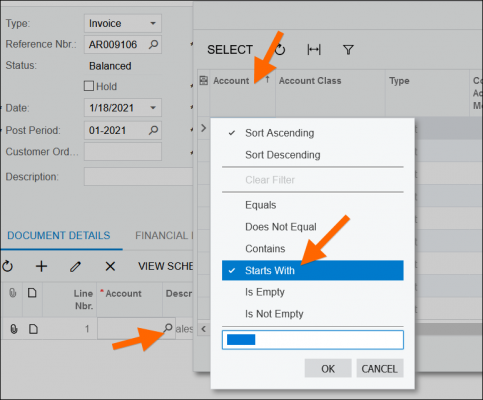Click the OK button in filter popup
This screenshot has width=483, height=400.
pyautogui.click(x=328, y=368)
